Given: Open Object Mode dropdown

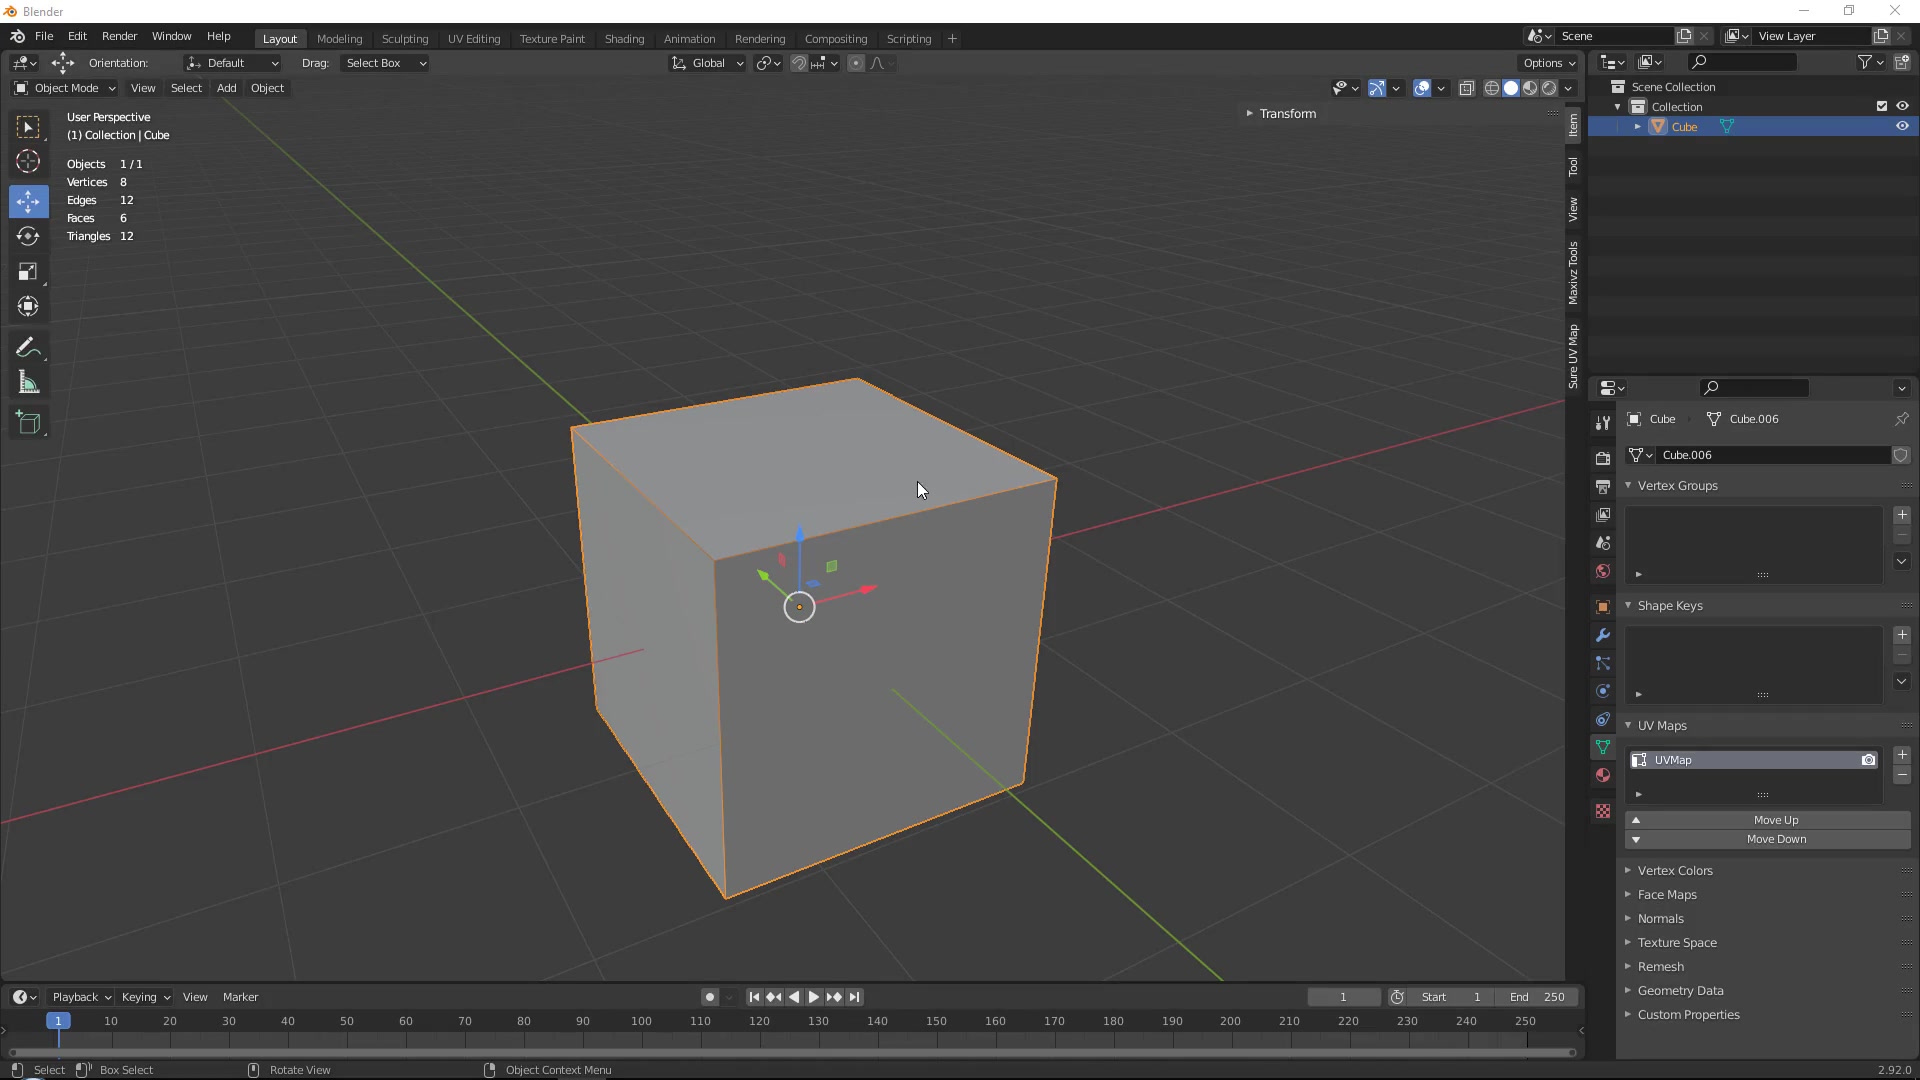Looking at the screenshot, I should [x=65, y=88].
